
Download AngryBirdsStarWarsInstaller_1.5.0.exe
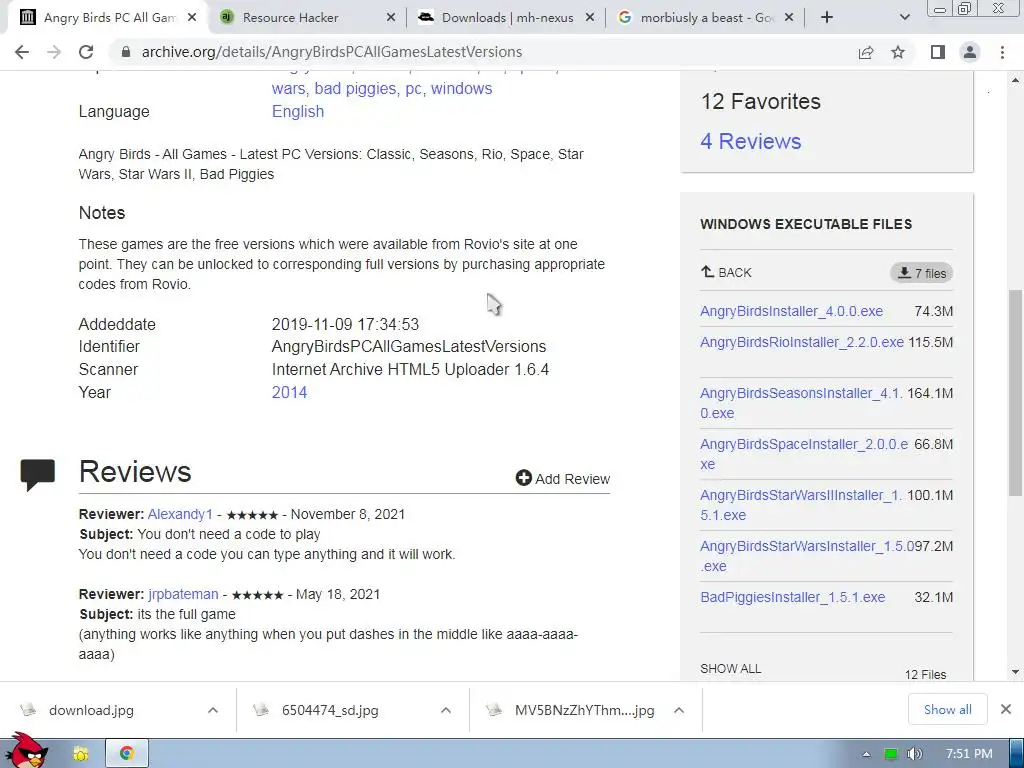(x=807, y=556)
